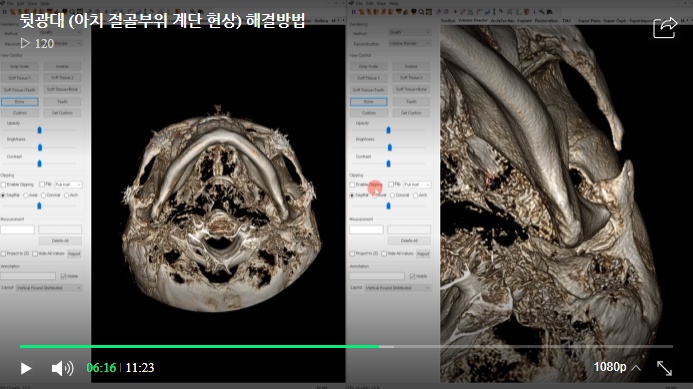Viewport: 693px width, 389px height.
Task: Switch to the Restoration tab in right window
Action: [546, 21]
